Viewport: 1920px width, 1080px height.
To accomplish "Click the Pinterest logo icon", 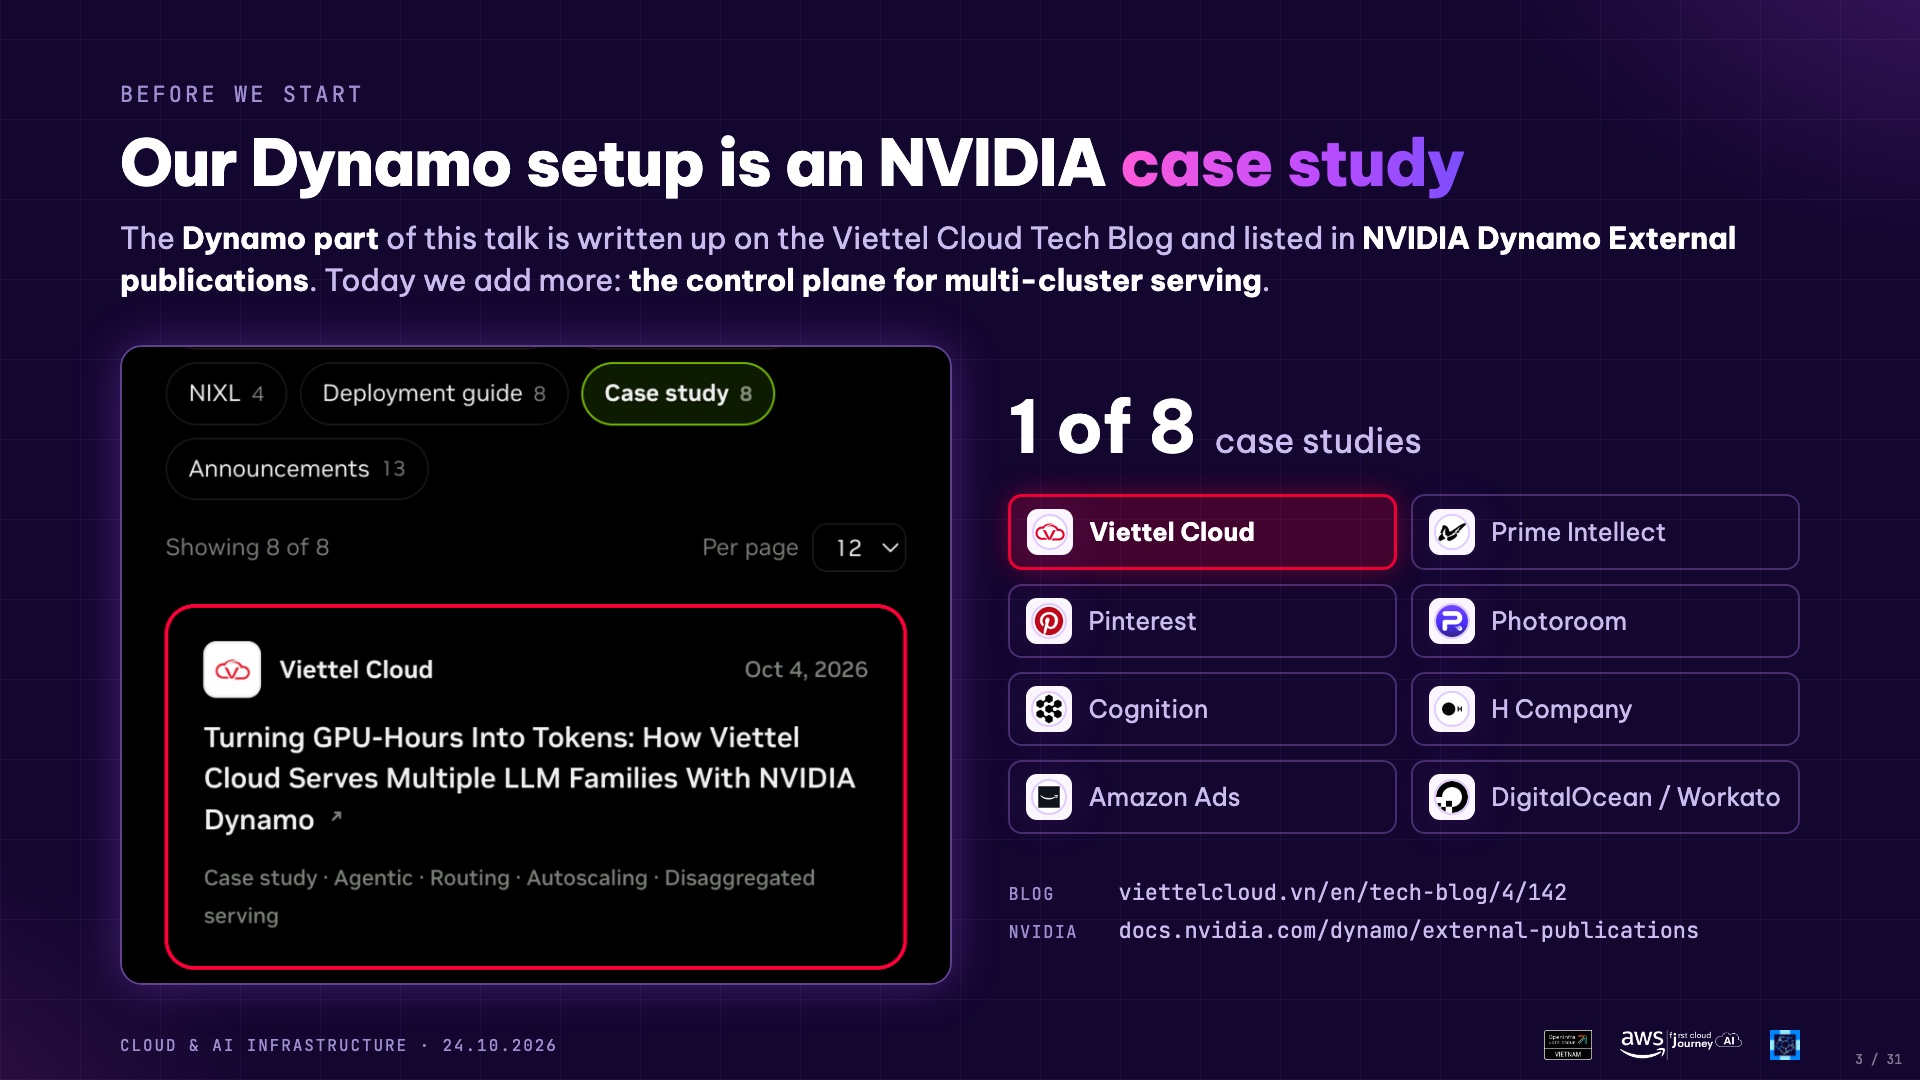I will tap(1049, 621).
